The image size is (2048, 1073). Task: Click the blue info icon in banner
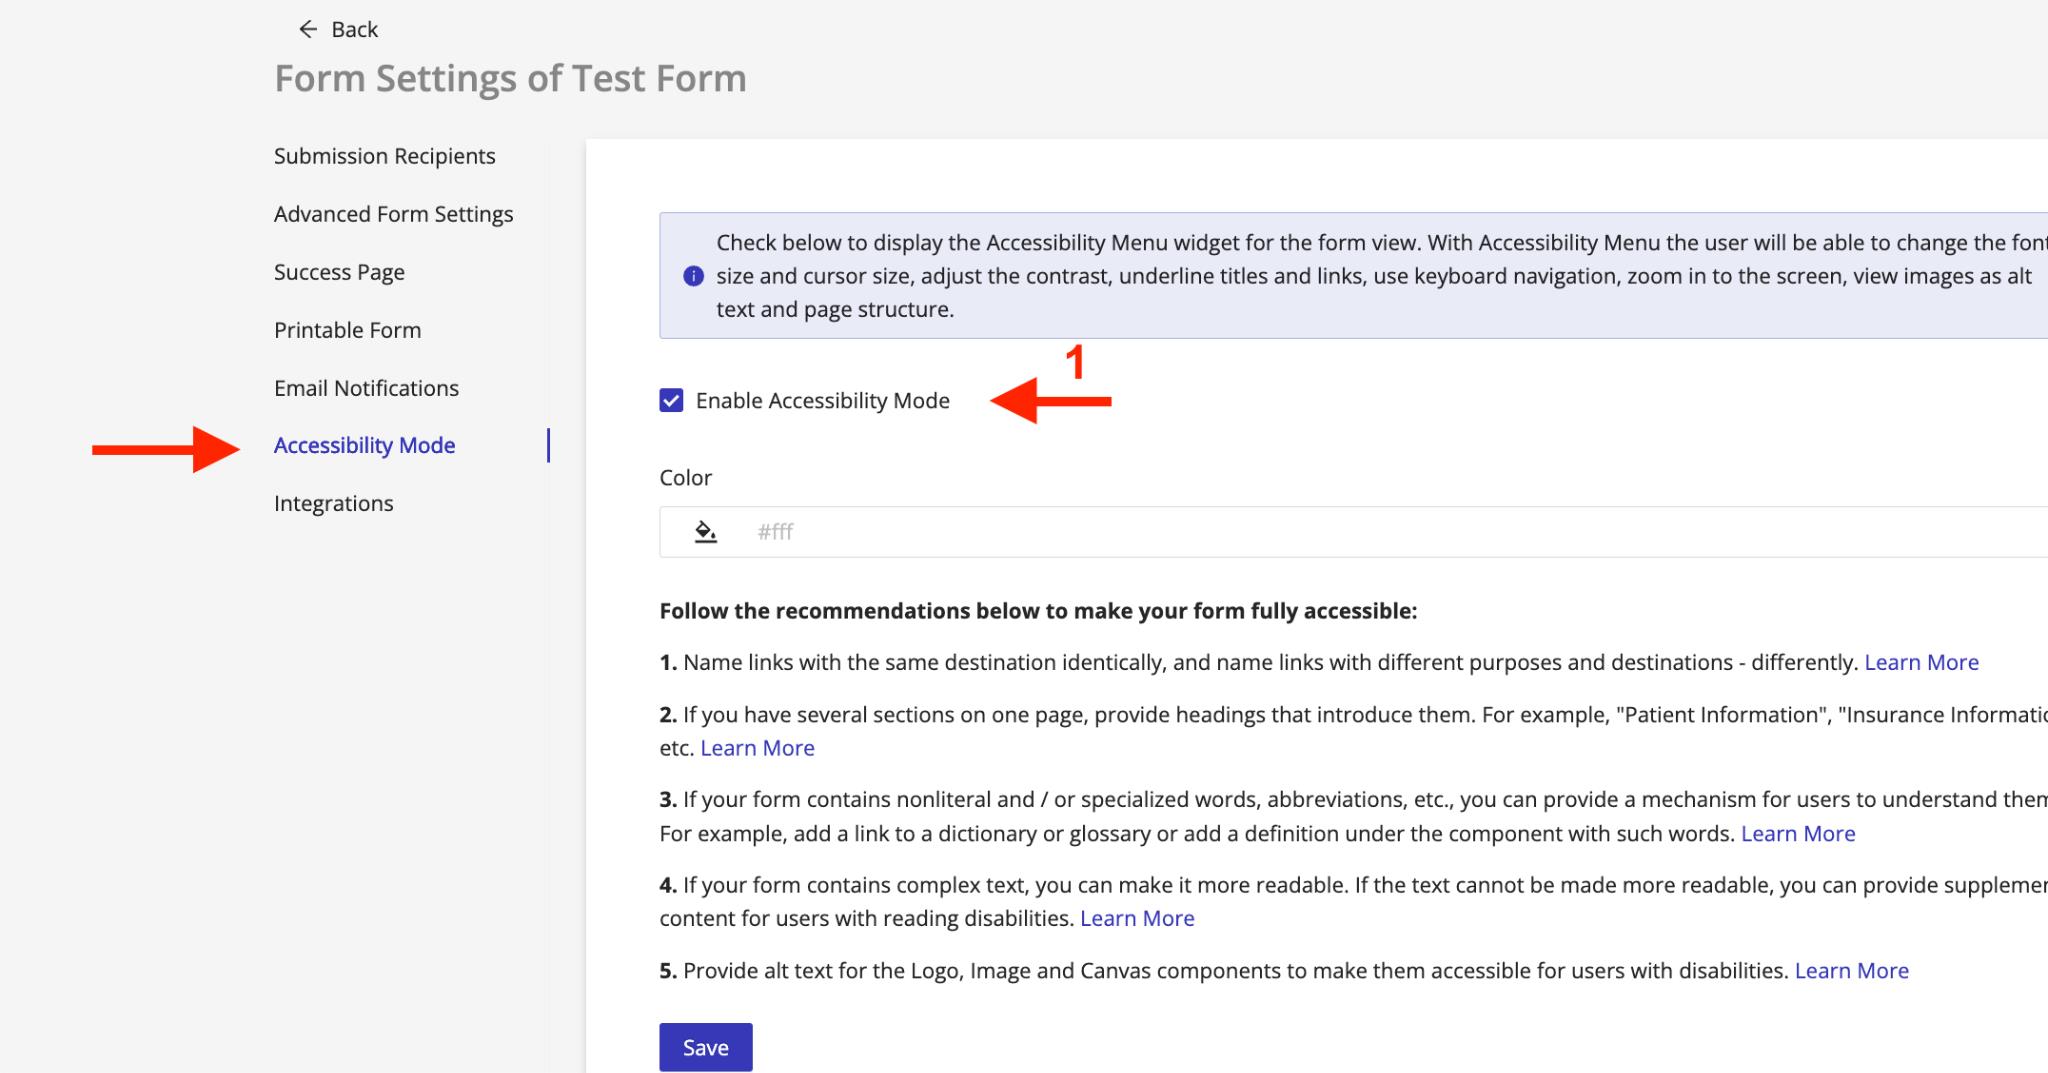(x=693, y=276)
